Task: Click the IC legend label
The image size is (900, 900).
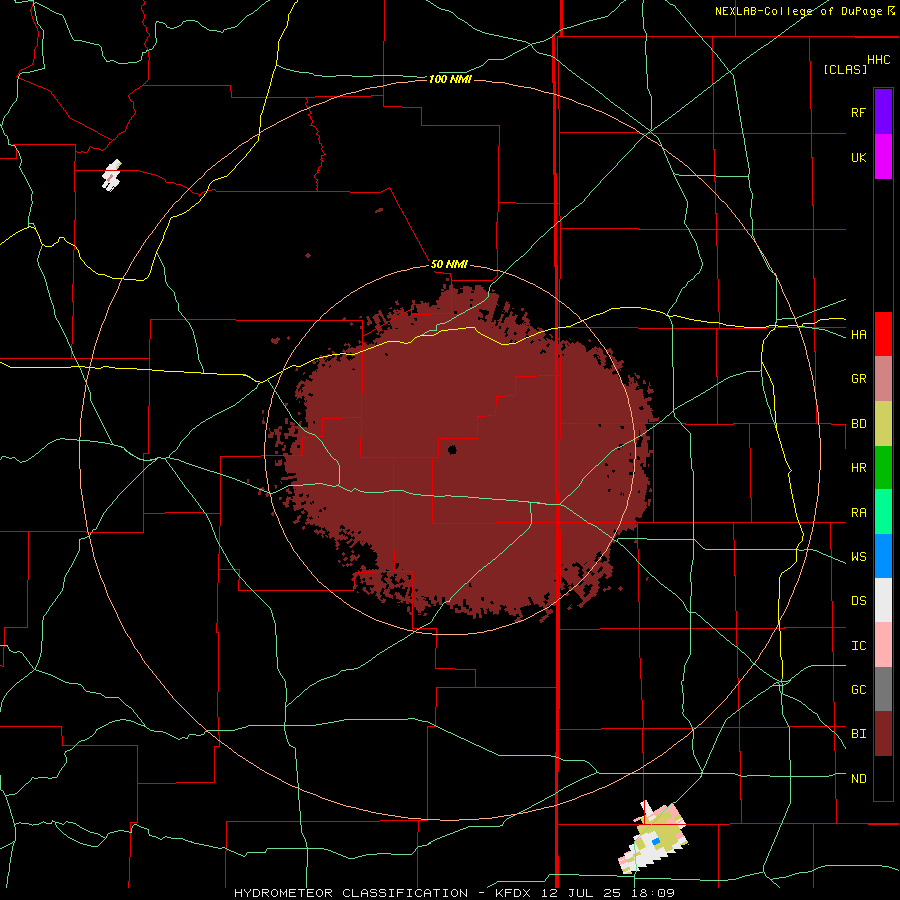Action: 858,646
